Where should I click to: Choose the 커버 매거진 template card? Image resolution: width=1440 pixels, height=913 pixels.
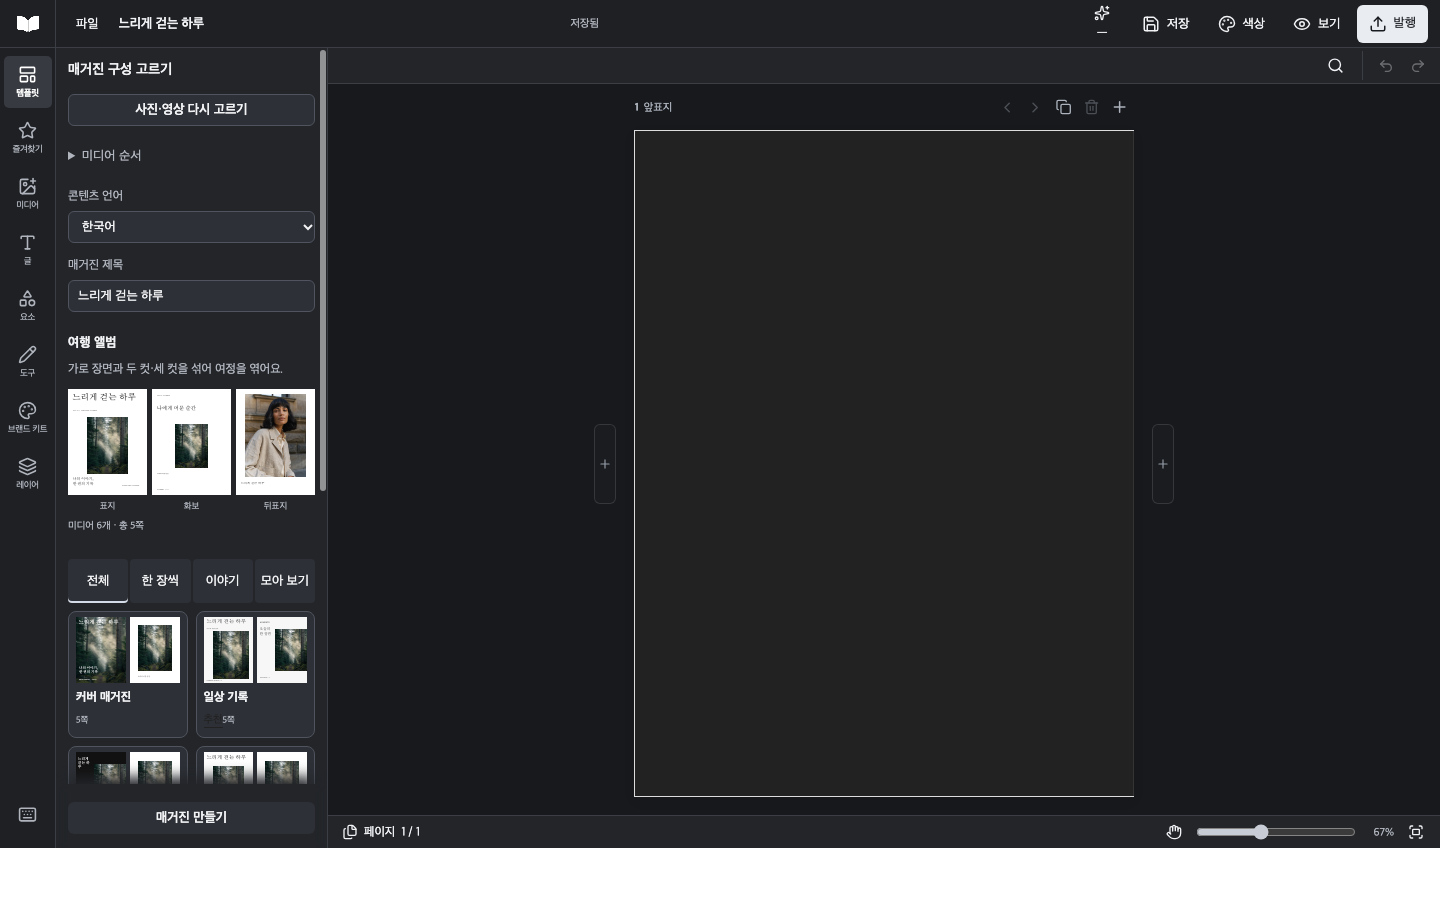[128, 675]
